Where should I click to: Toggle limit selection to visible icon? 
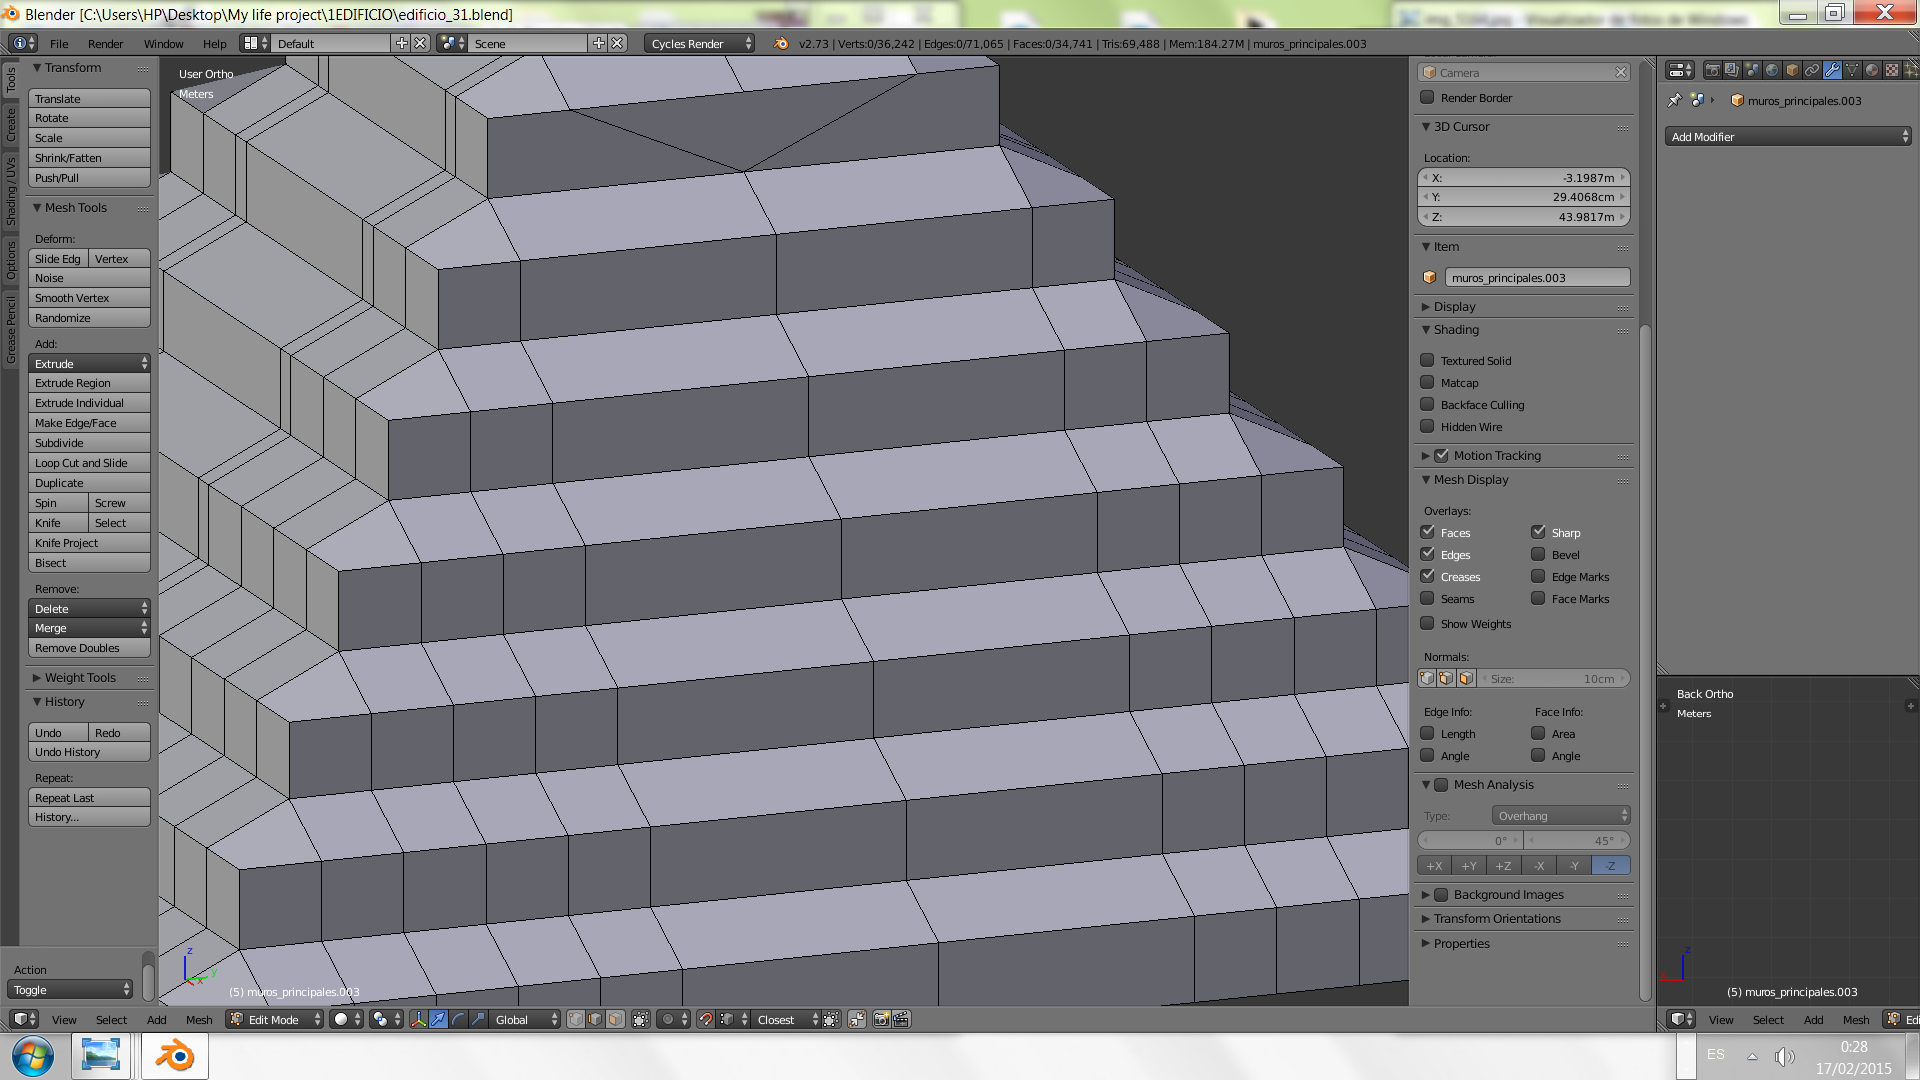[x=641, y=1020]
